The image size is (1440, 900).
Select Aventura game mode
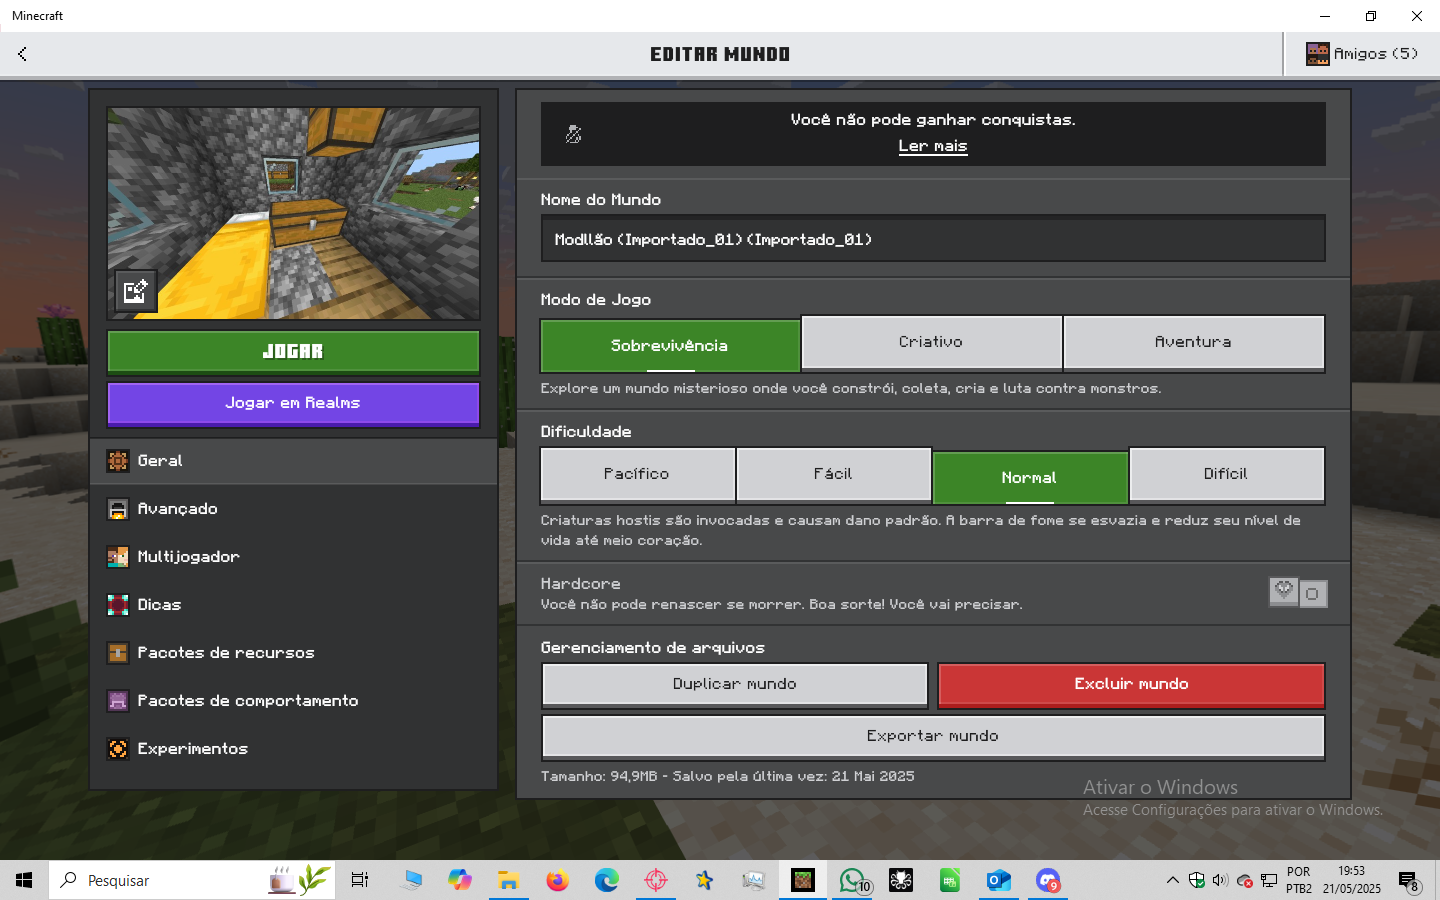[1193, 342]
